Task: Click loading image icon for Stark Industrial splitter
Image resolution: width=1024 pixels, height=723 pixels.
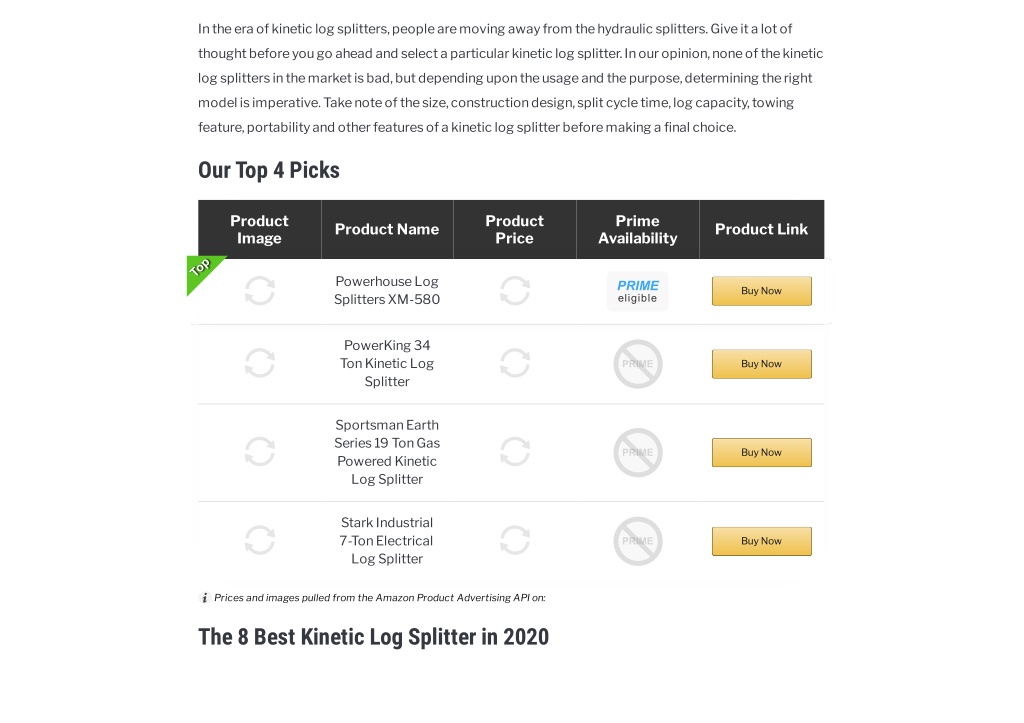Action: click(259, 541)
